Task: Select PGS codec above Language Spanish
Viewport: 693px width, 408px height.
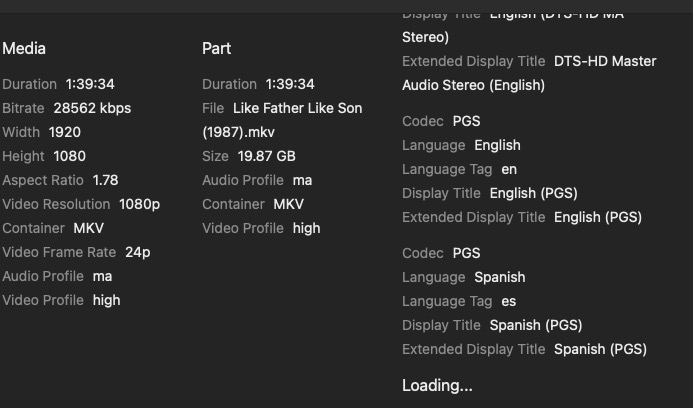Action: click(x=467, y=253)
